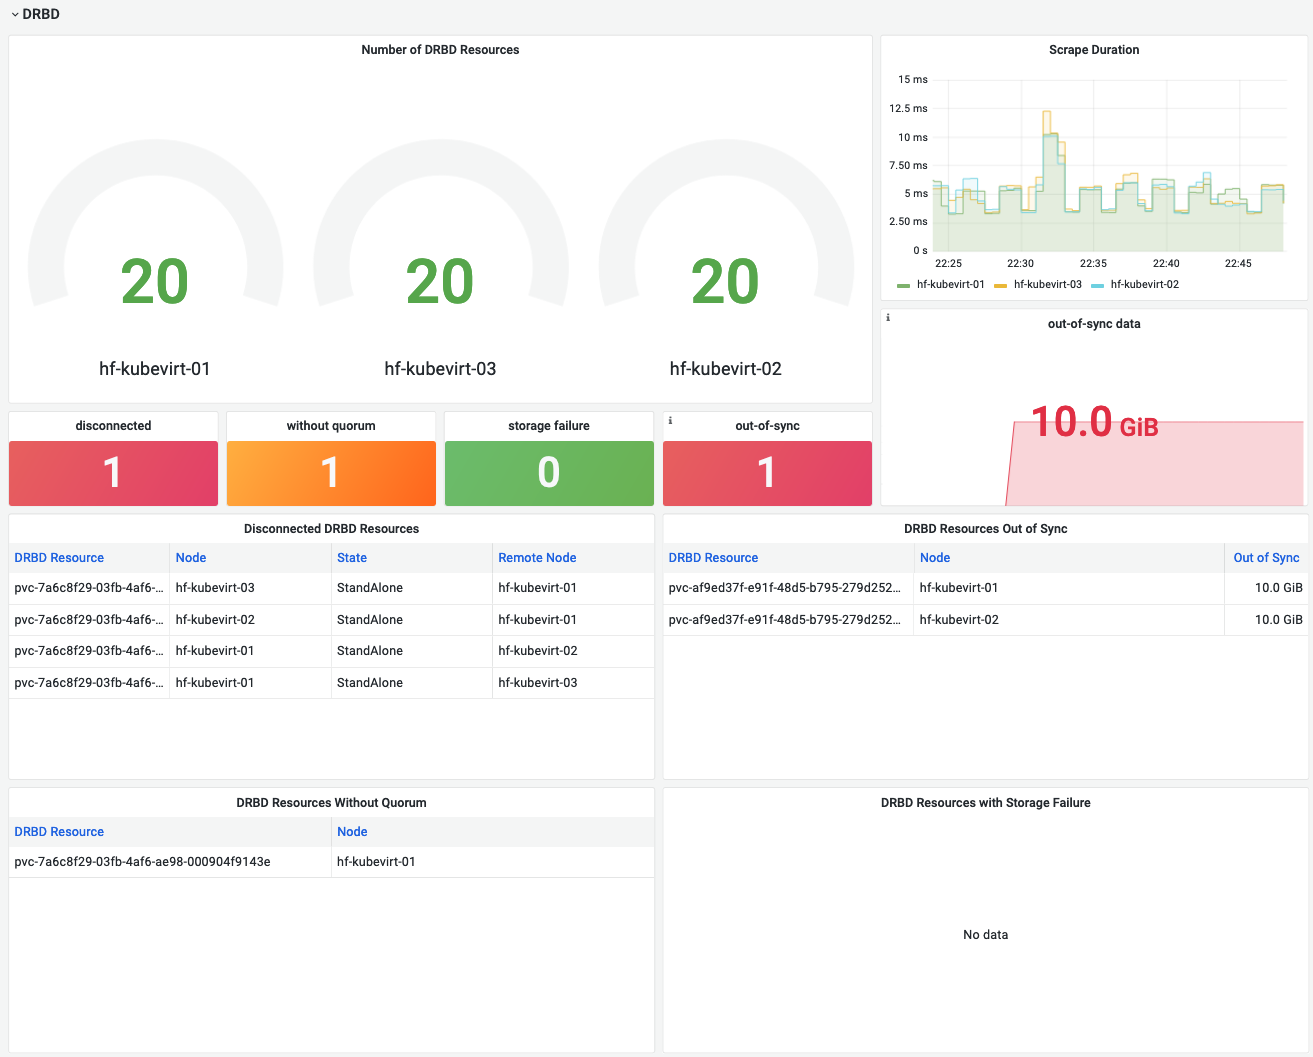Screen dimensions: 1313x1057
Task: Open the Number of DRBD Resources panel title menu
Action: click(x=440, y=50)
